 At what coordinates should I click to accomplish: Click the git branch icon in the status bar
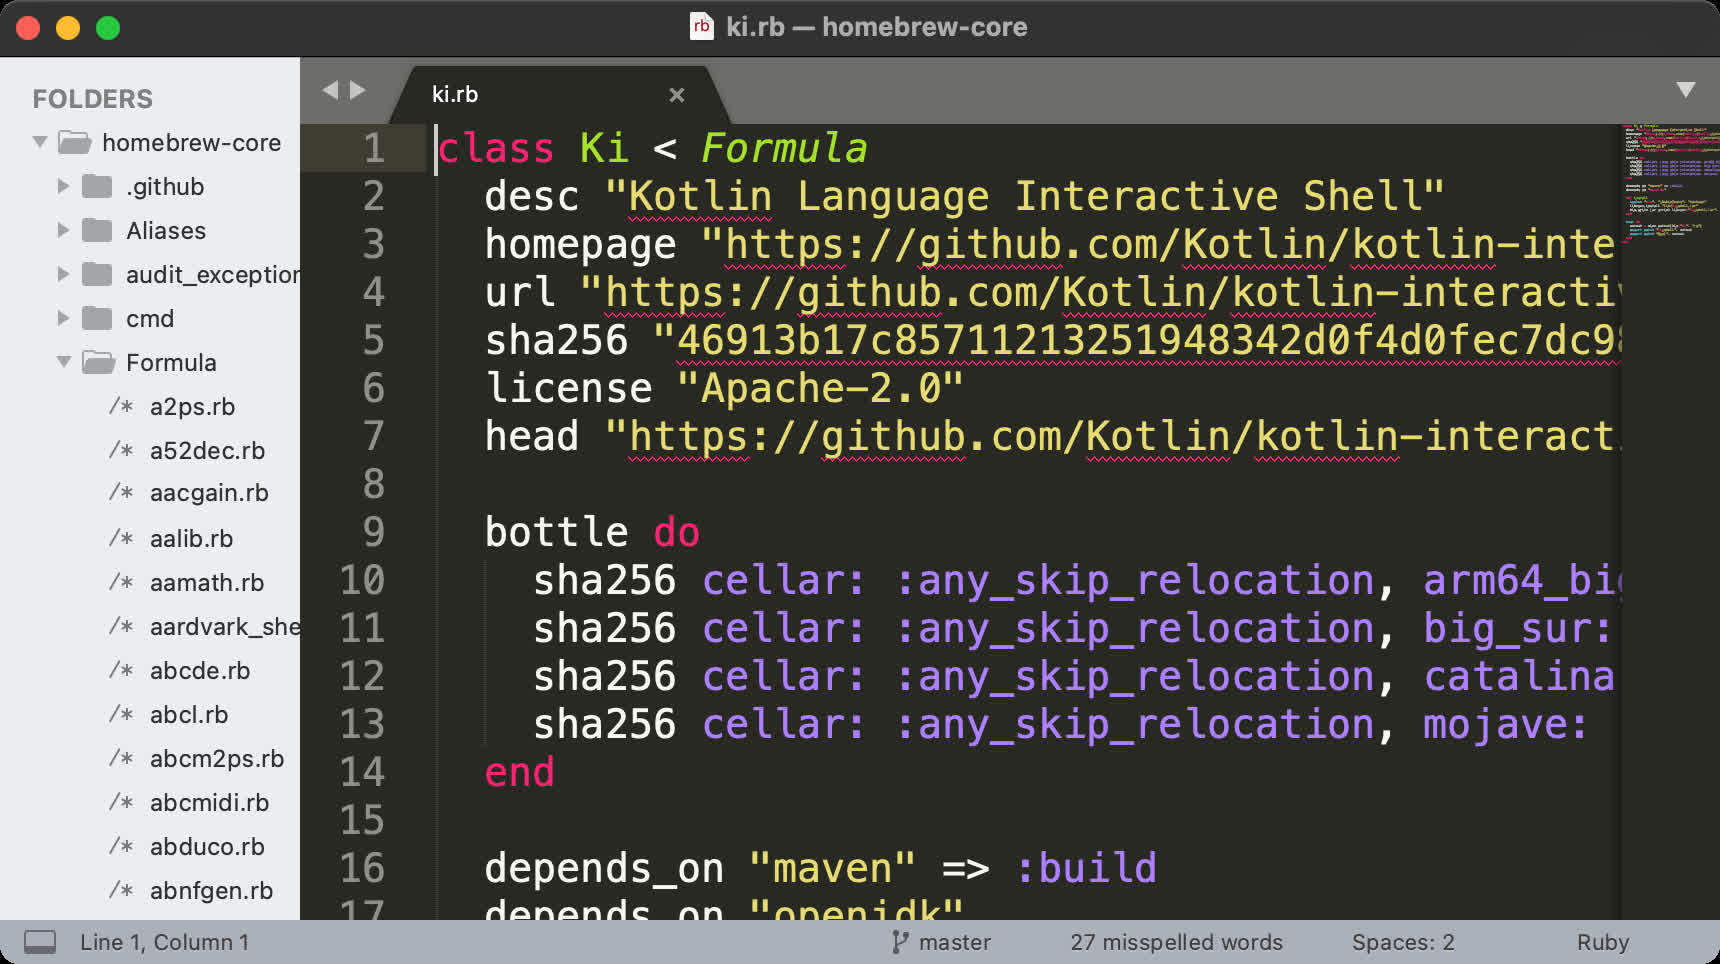click(x=899, y=941)
